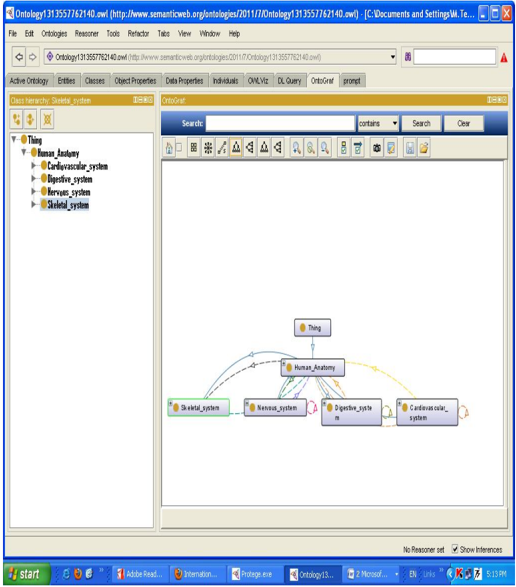Go forward with the right arrow button
Image resolution: width=516 pixels, height=587 pixels.
click(x=33, y=57)
